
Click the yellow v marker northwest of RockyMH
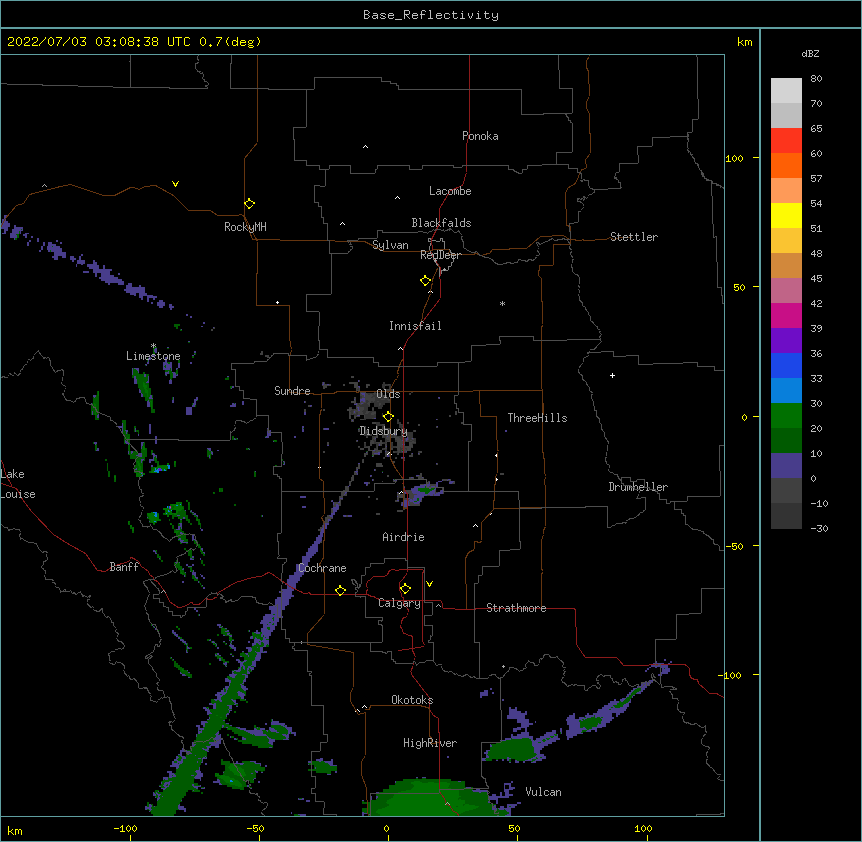[175, 184]
